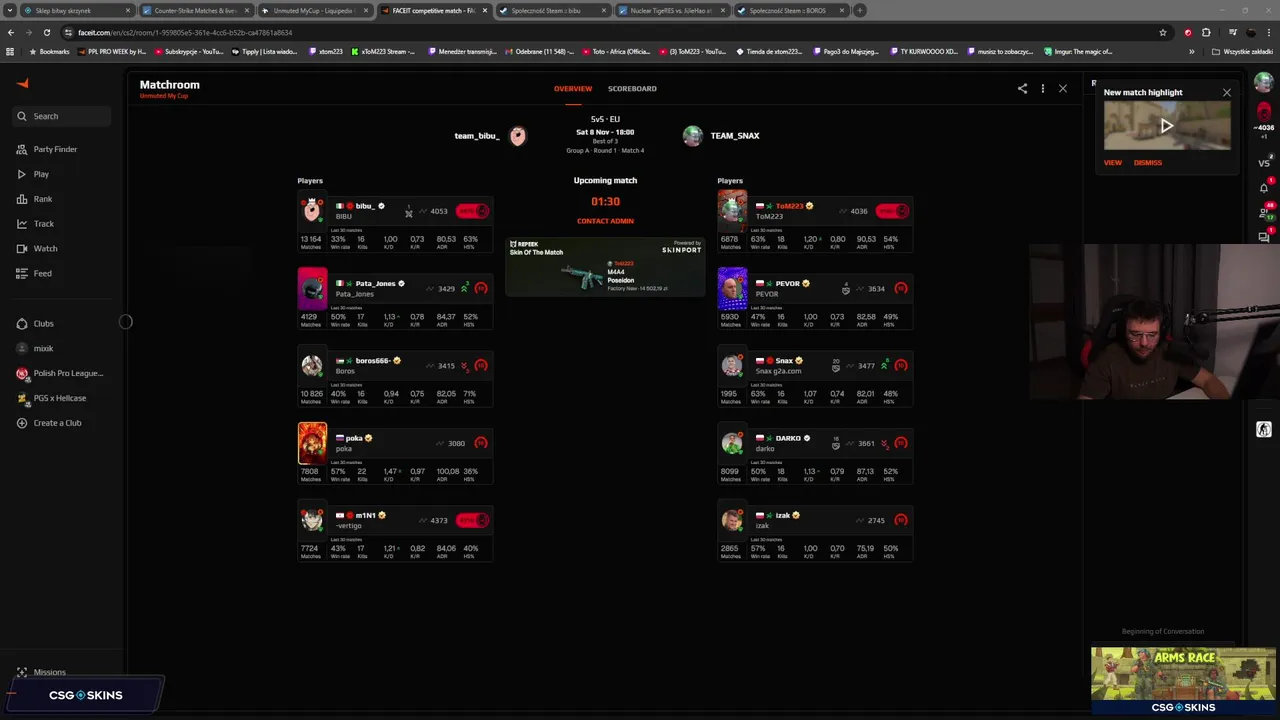Open the Wszystkie zakładki bookmarks folder
The image size is (1280, 720).
pos(1244,51)
